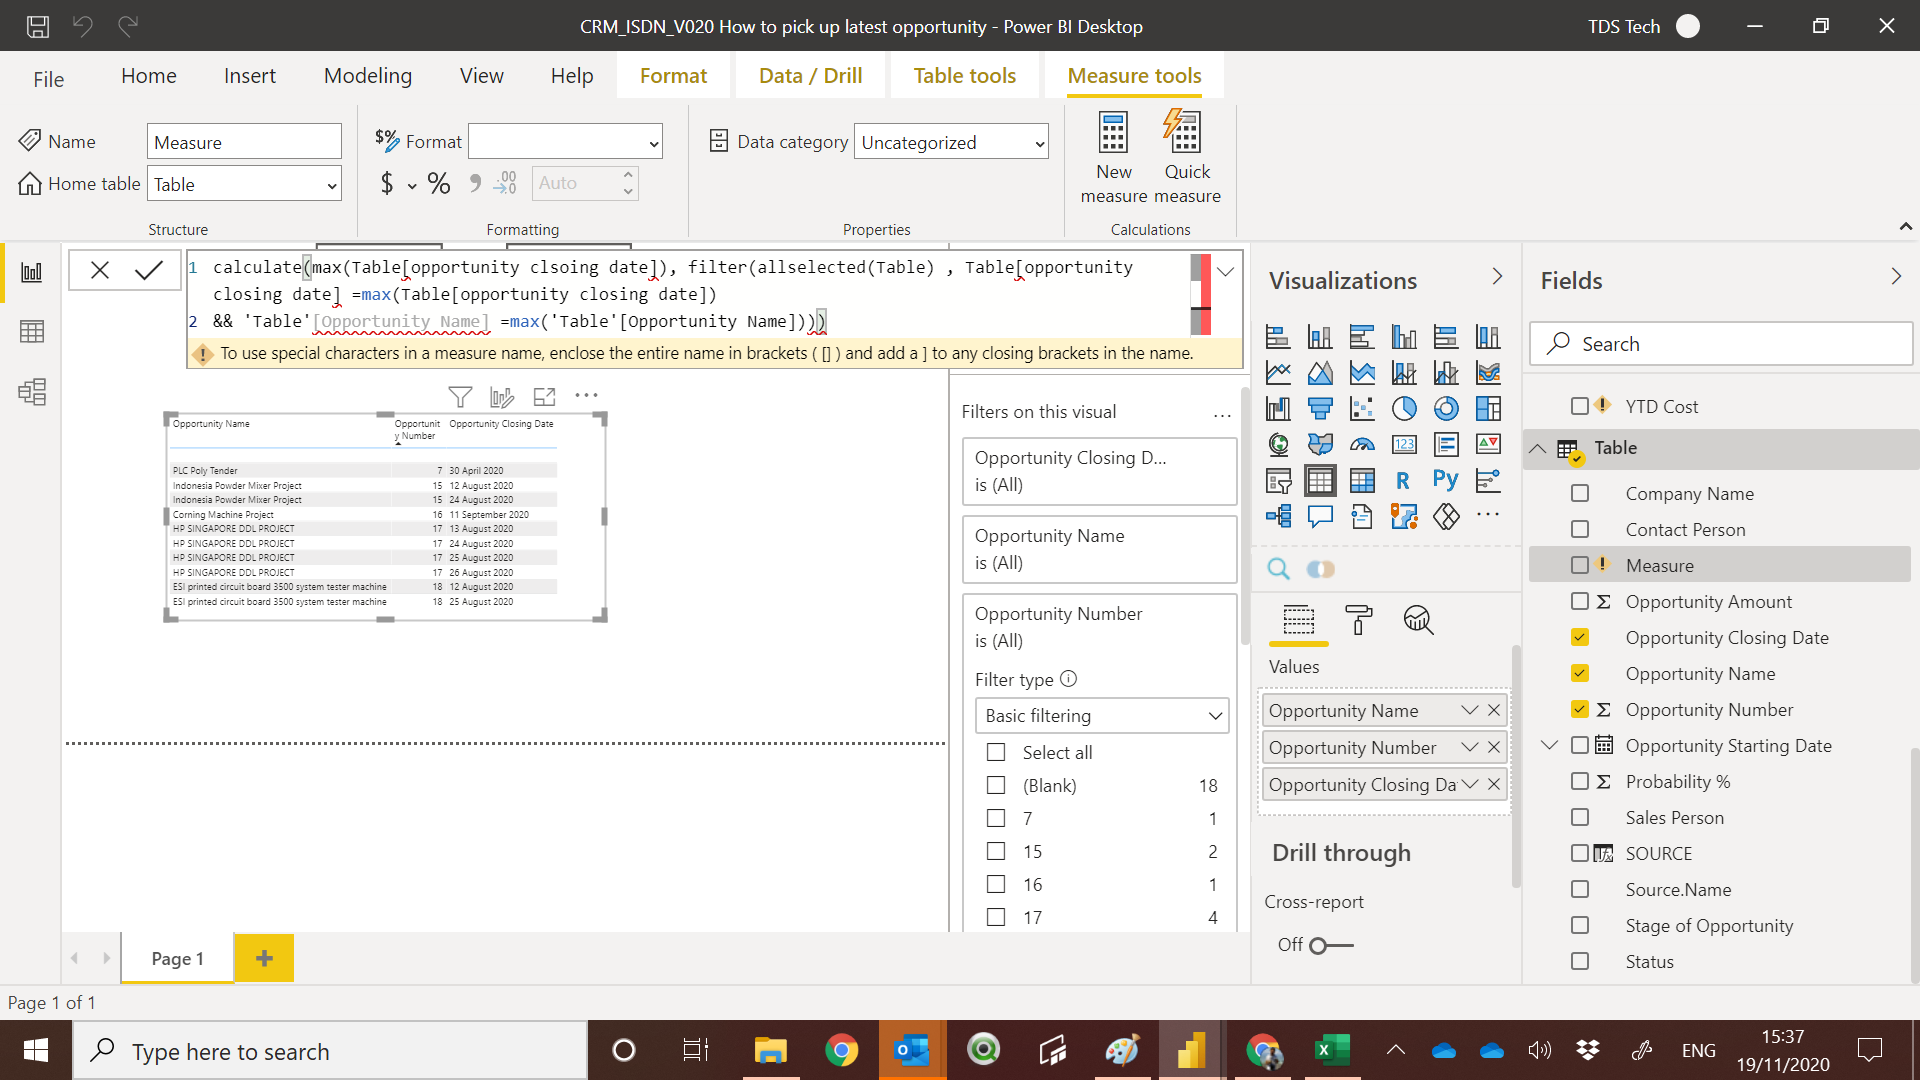Add a new page with plus button

(264, 958)
